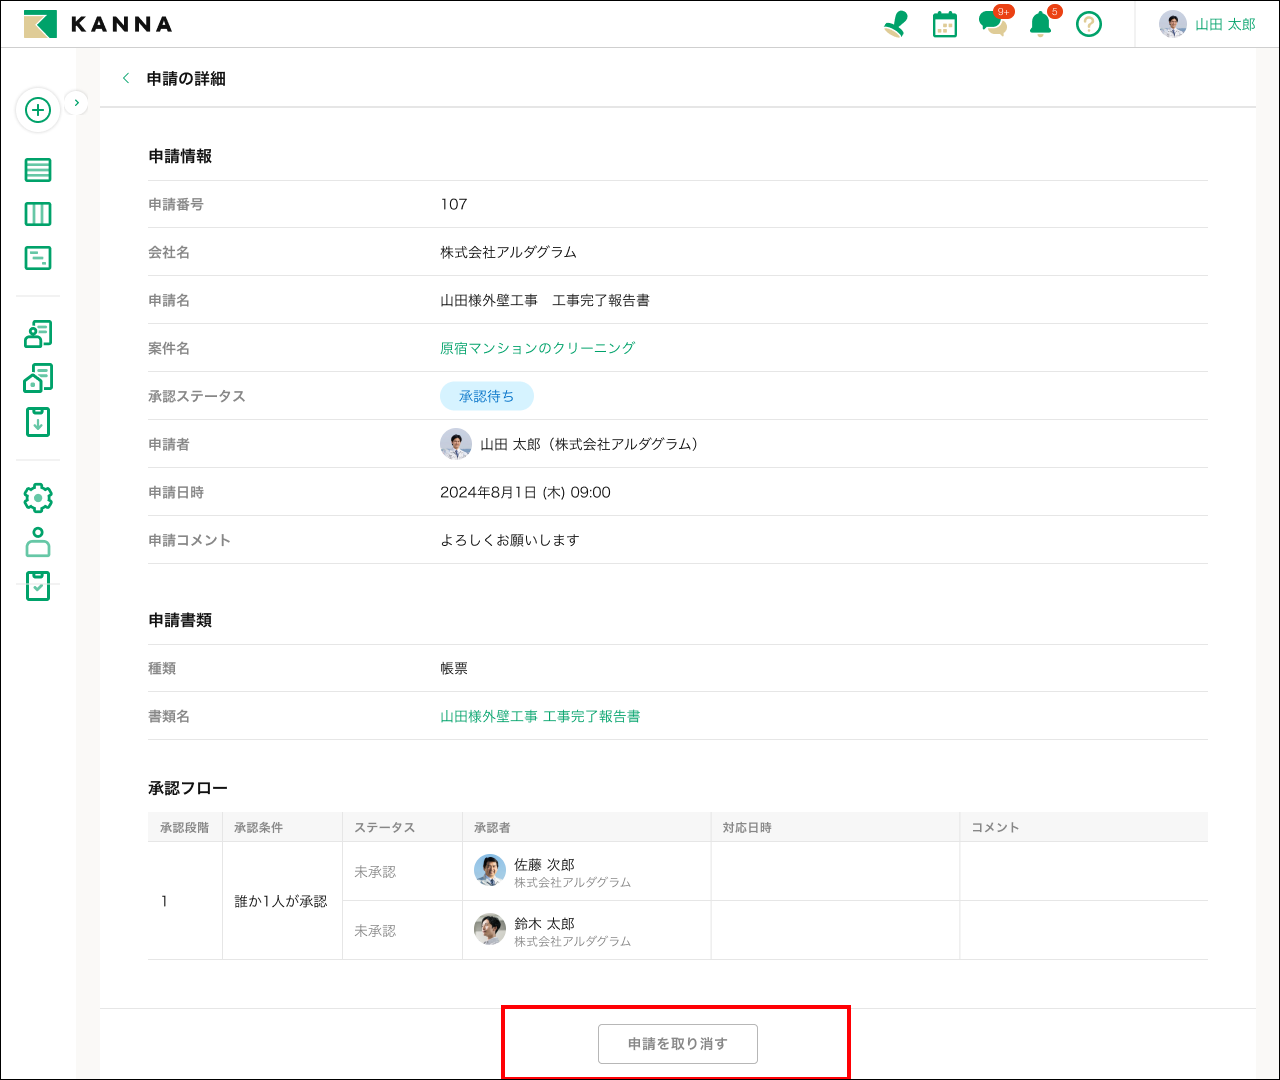Click the KANNA logo
Screen dimensions: 1280x1080
[x=98, y=24]
